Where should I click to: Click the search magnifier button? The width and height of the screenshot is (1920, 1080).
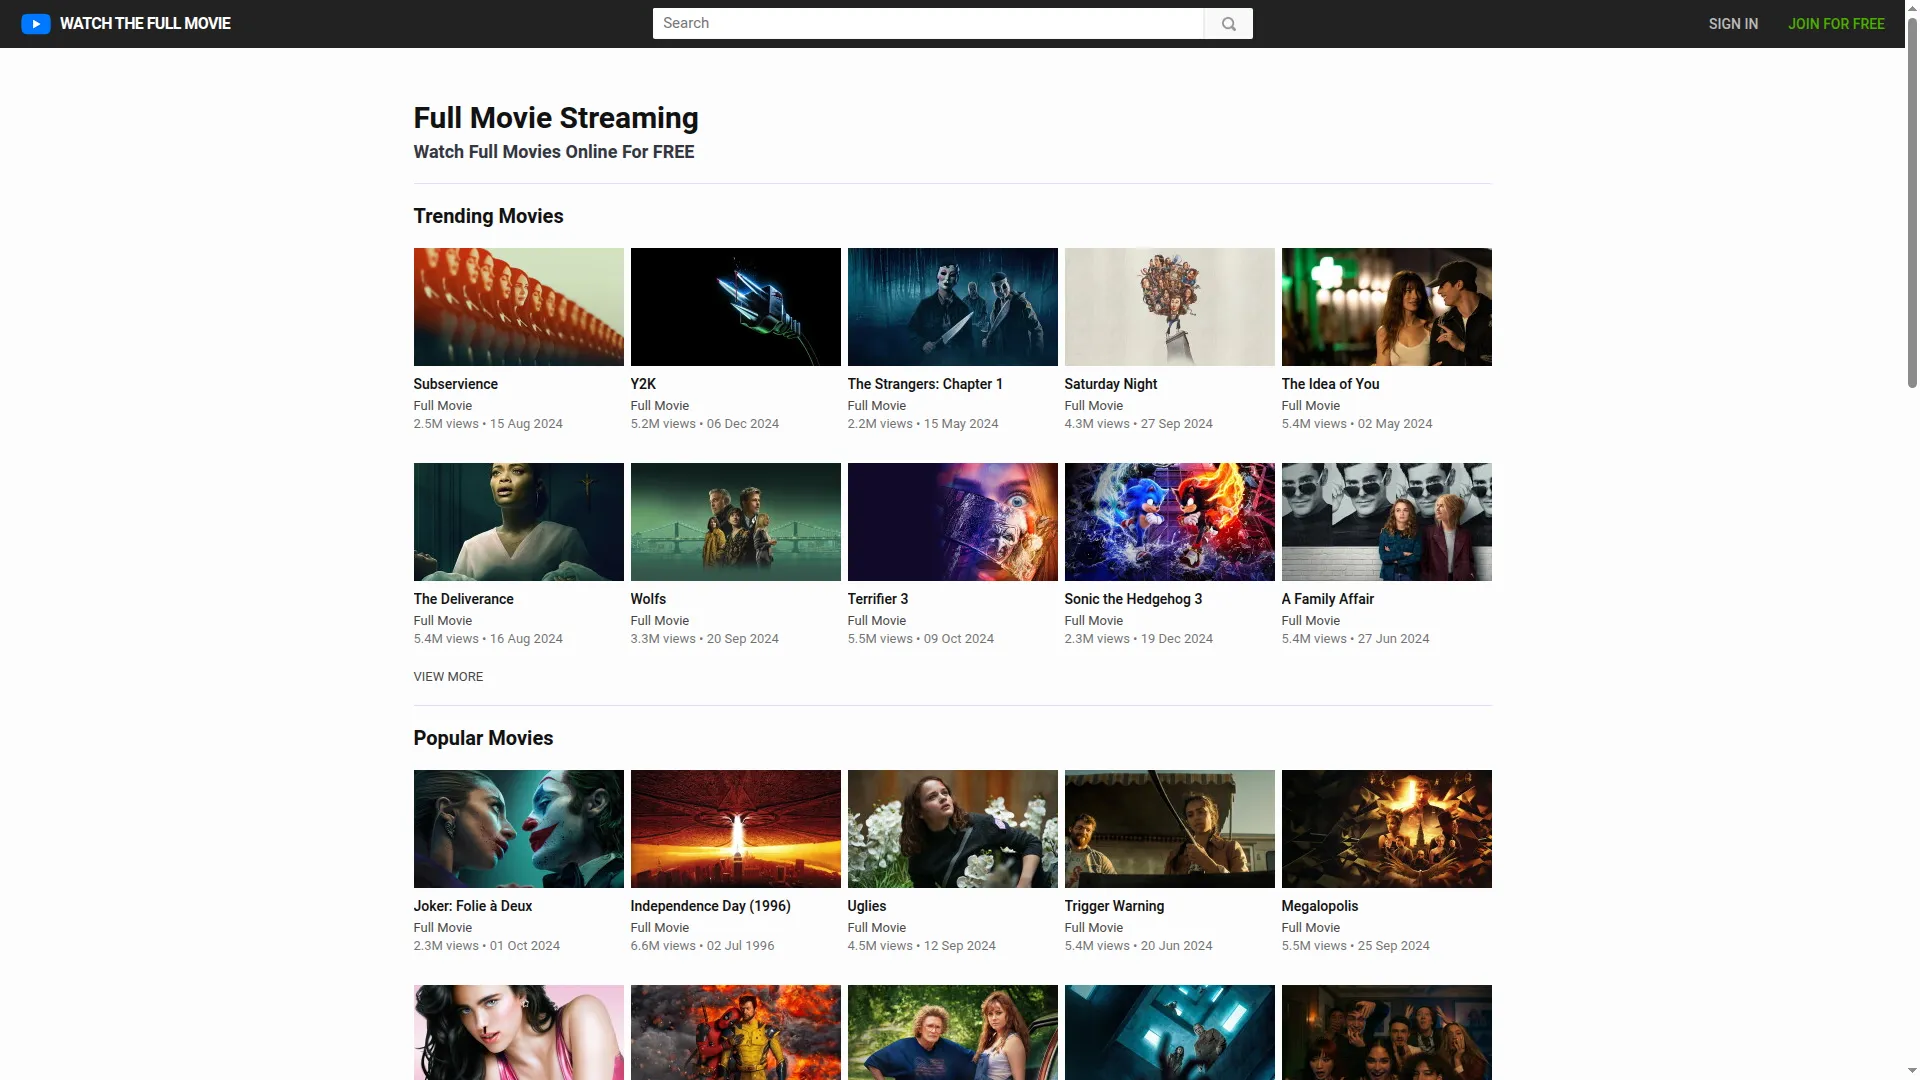(x=1228, y=24)
